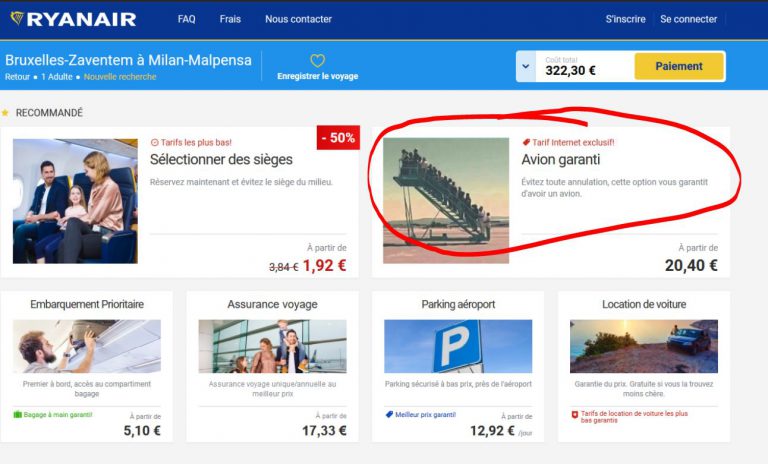Click Se connecter to log in
This screenshot has width=768, height=464.
click(688, 19)
